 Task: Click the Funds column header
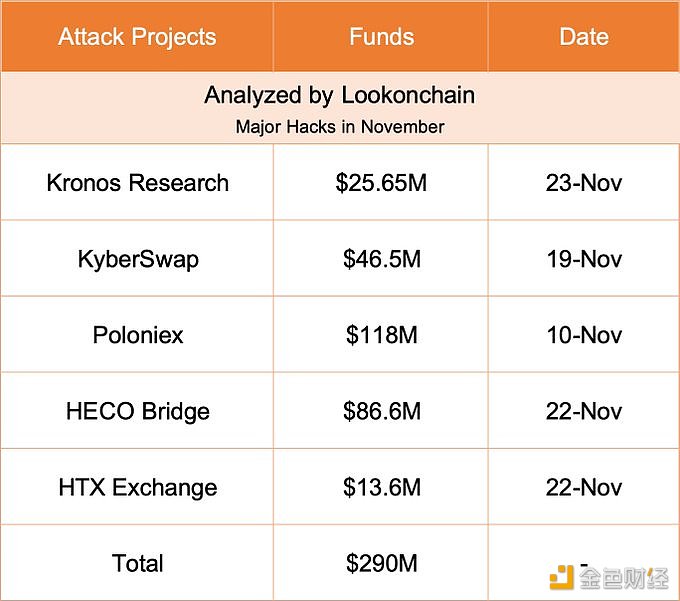point(381,36)
